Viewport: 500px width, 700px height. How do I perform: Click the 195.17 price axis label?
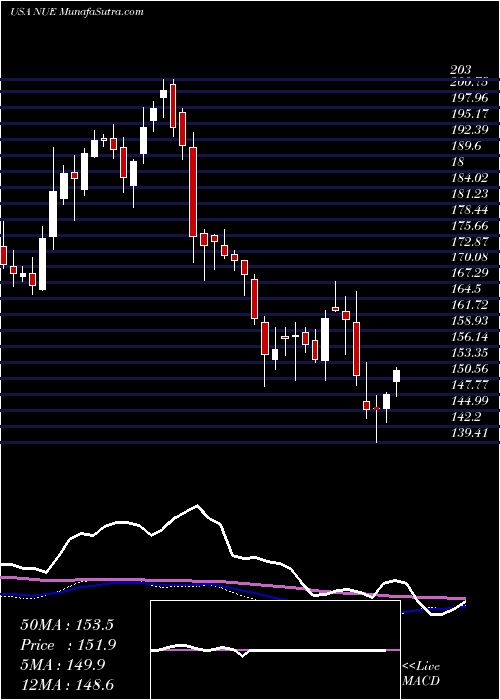click(469, 114)
